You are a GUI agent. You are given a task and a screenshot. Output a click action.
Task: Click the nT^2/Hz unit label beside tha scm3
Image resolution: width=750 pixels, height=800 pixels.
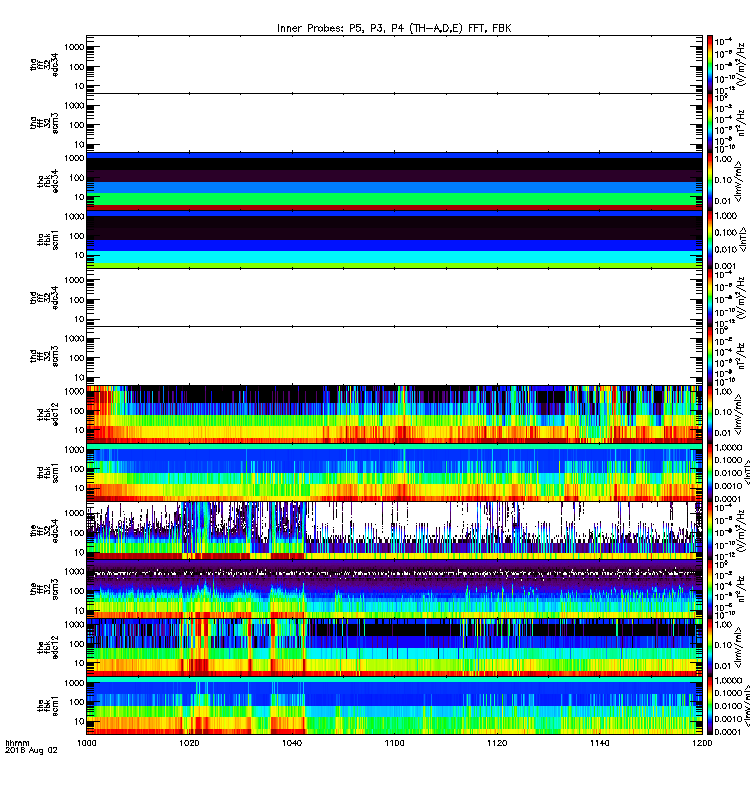pos(742,123)
